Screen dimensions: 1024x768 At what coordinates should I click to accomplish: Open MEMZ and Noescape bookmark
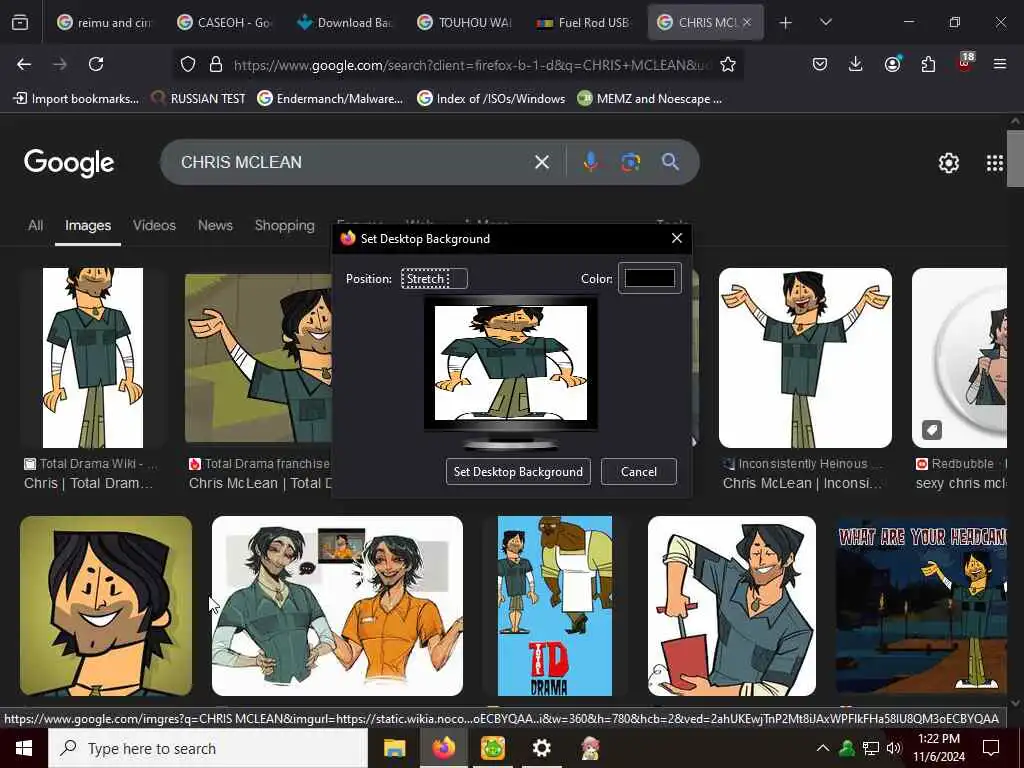[x=650, y=99]
